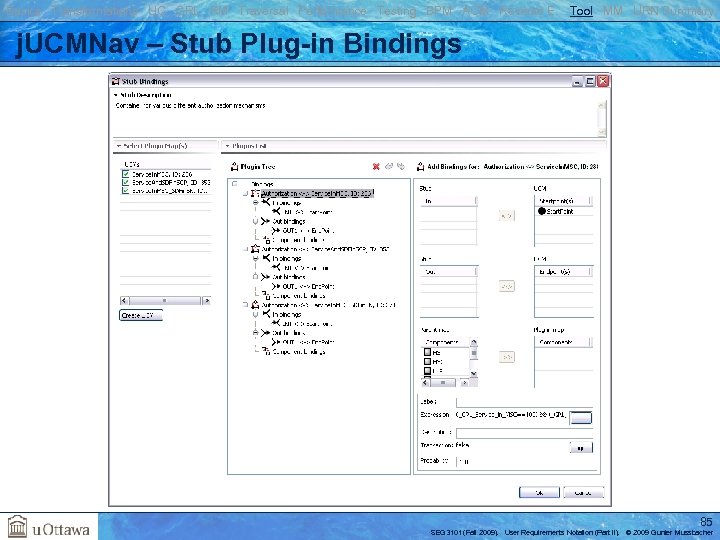Image resolution: width=720 pixels, height=540 pixels.
Task: Click Component Bindings icon under second Authorization
Action: click(x=266, y=295)
